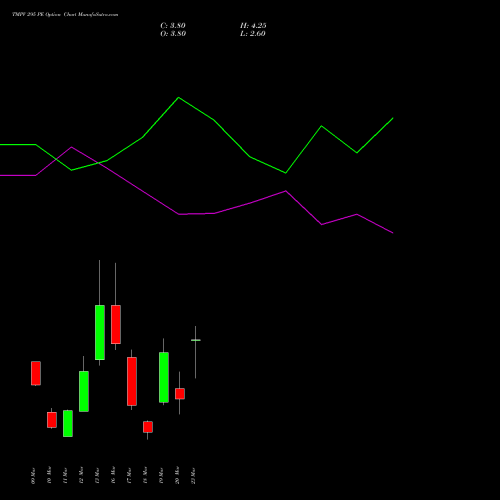Click the 17 Mar date label
500x500 pixels.
pos(129,475)
